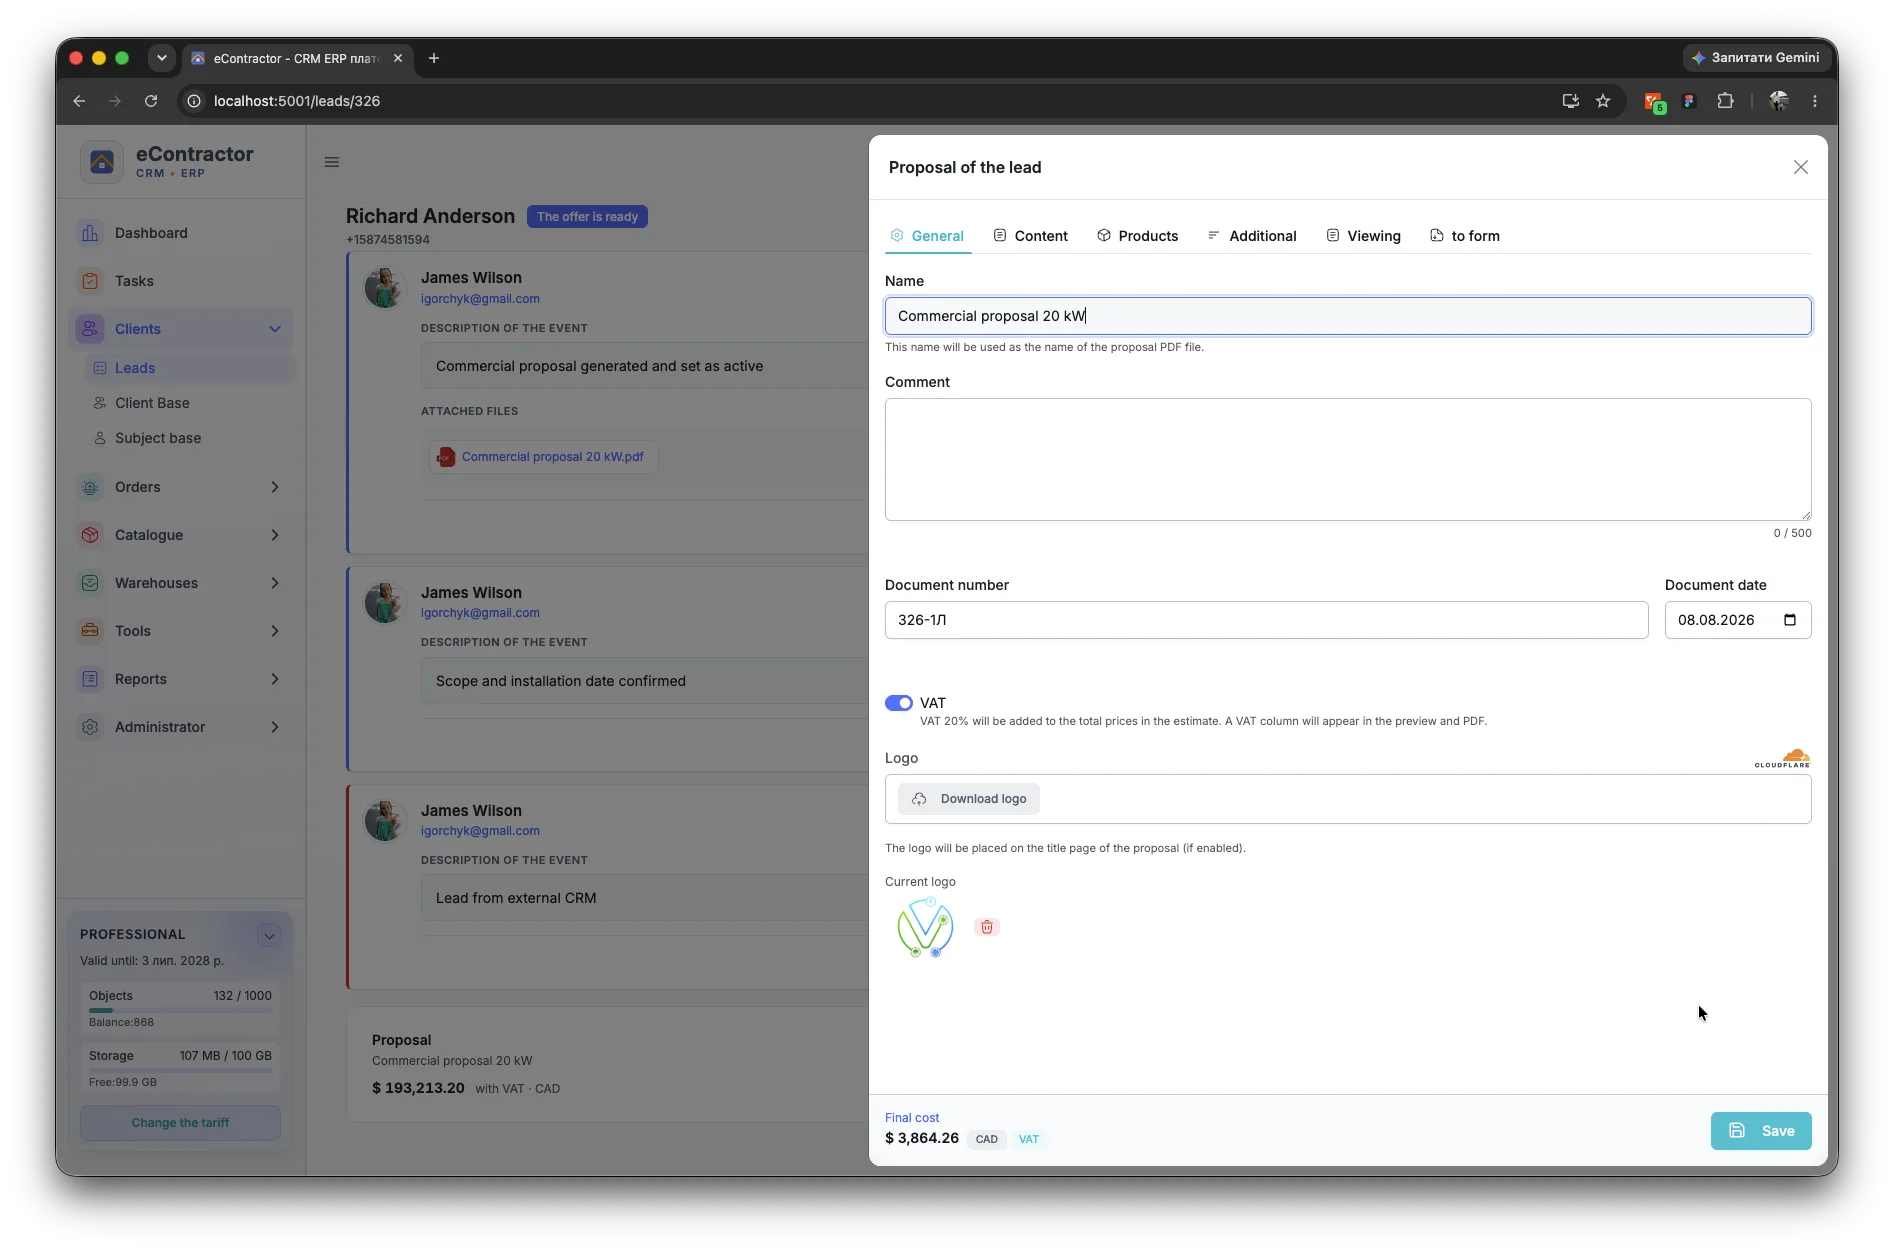Screen dimensions: 1894x1250
Task: Click the Figma extension icon
Action: pos(1689,101)
